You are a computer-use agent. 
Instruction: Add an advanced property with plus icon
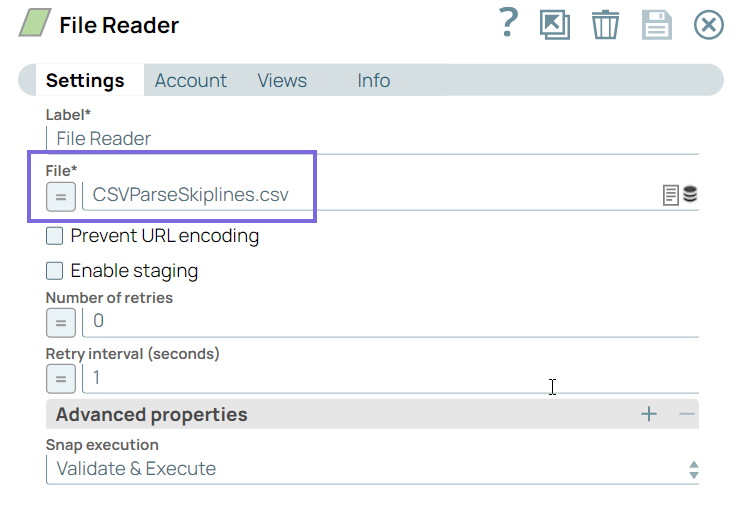tap(649, 414)
